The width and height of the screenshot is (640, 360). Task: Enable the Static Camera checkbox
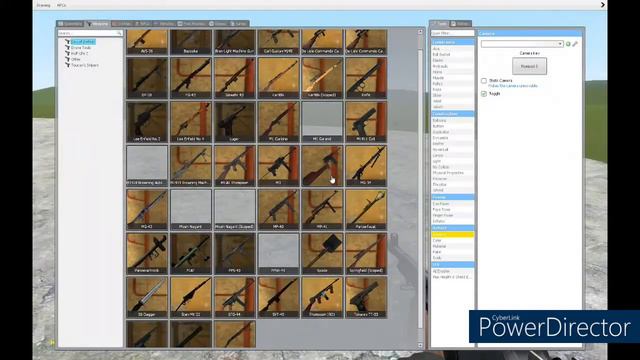point(484,81)
